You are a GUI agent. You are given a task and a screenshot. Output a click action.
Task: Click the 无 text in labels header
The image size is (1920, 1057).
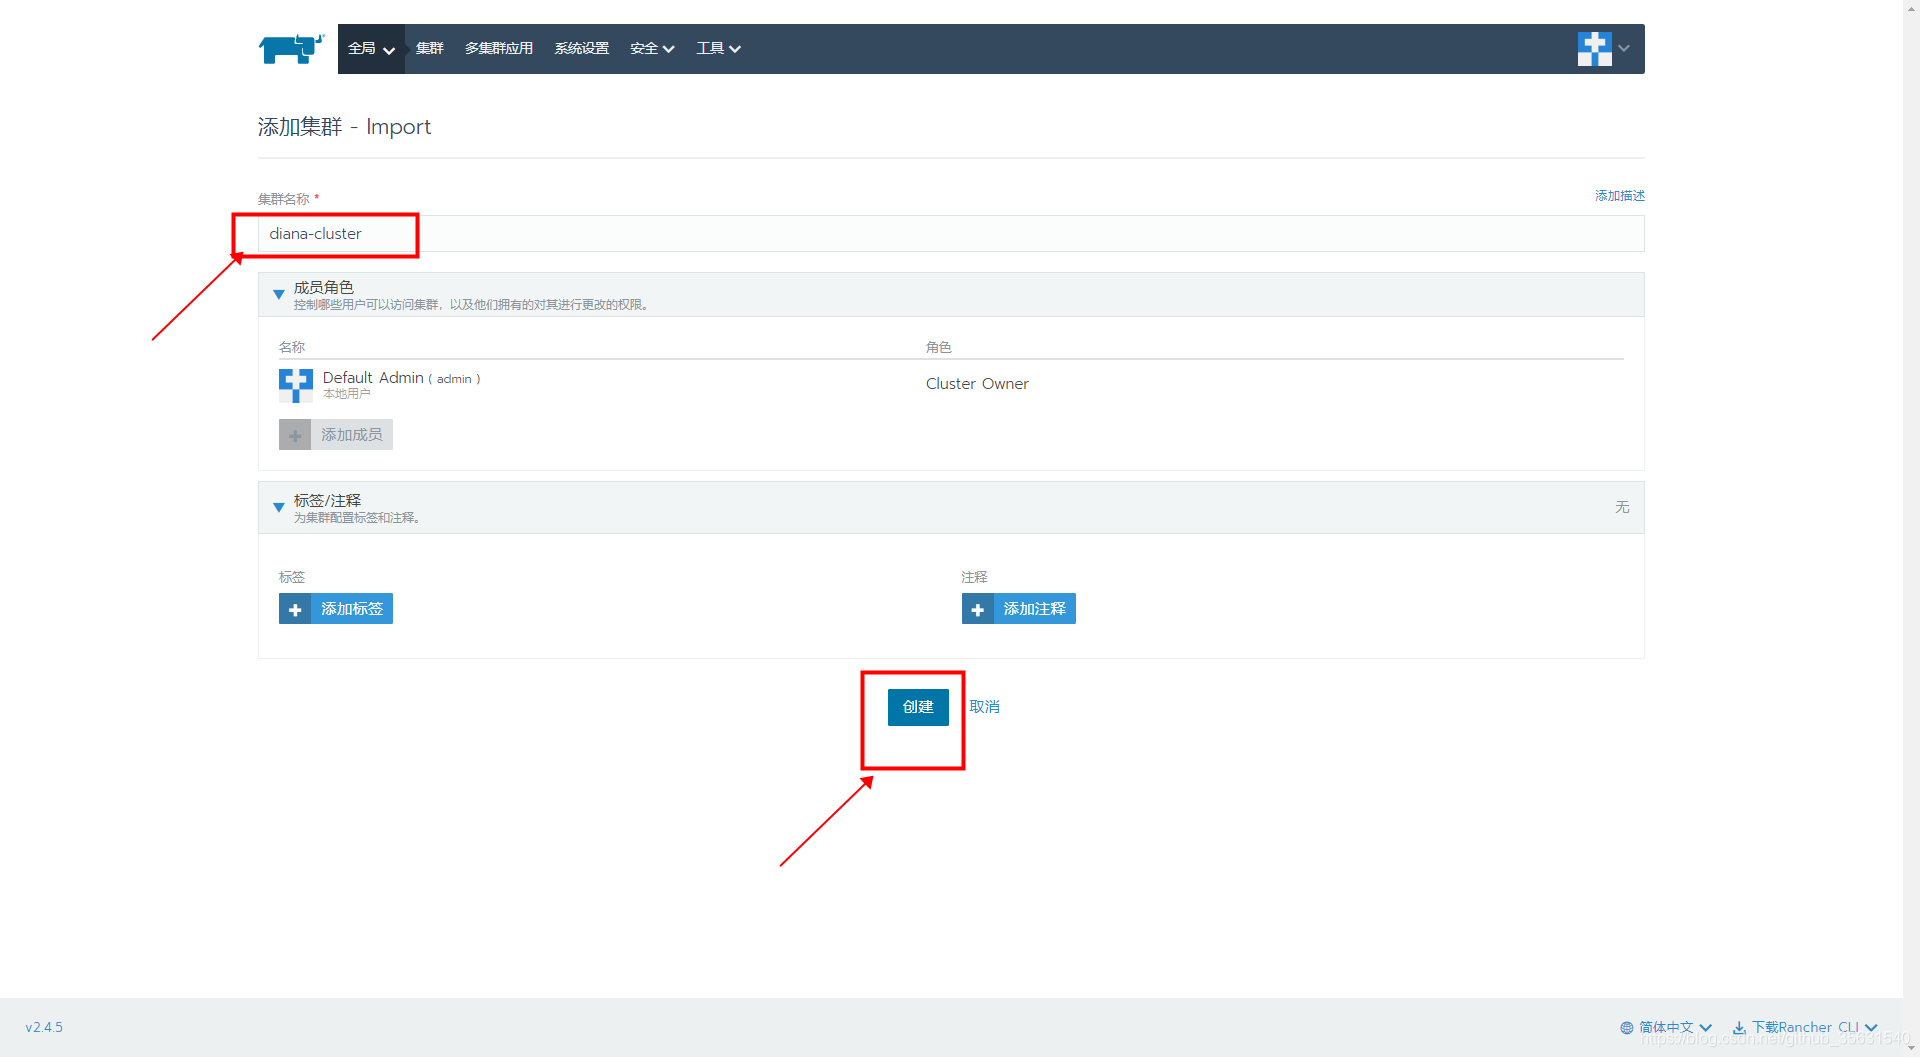[1622, 508]
